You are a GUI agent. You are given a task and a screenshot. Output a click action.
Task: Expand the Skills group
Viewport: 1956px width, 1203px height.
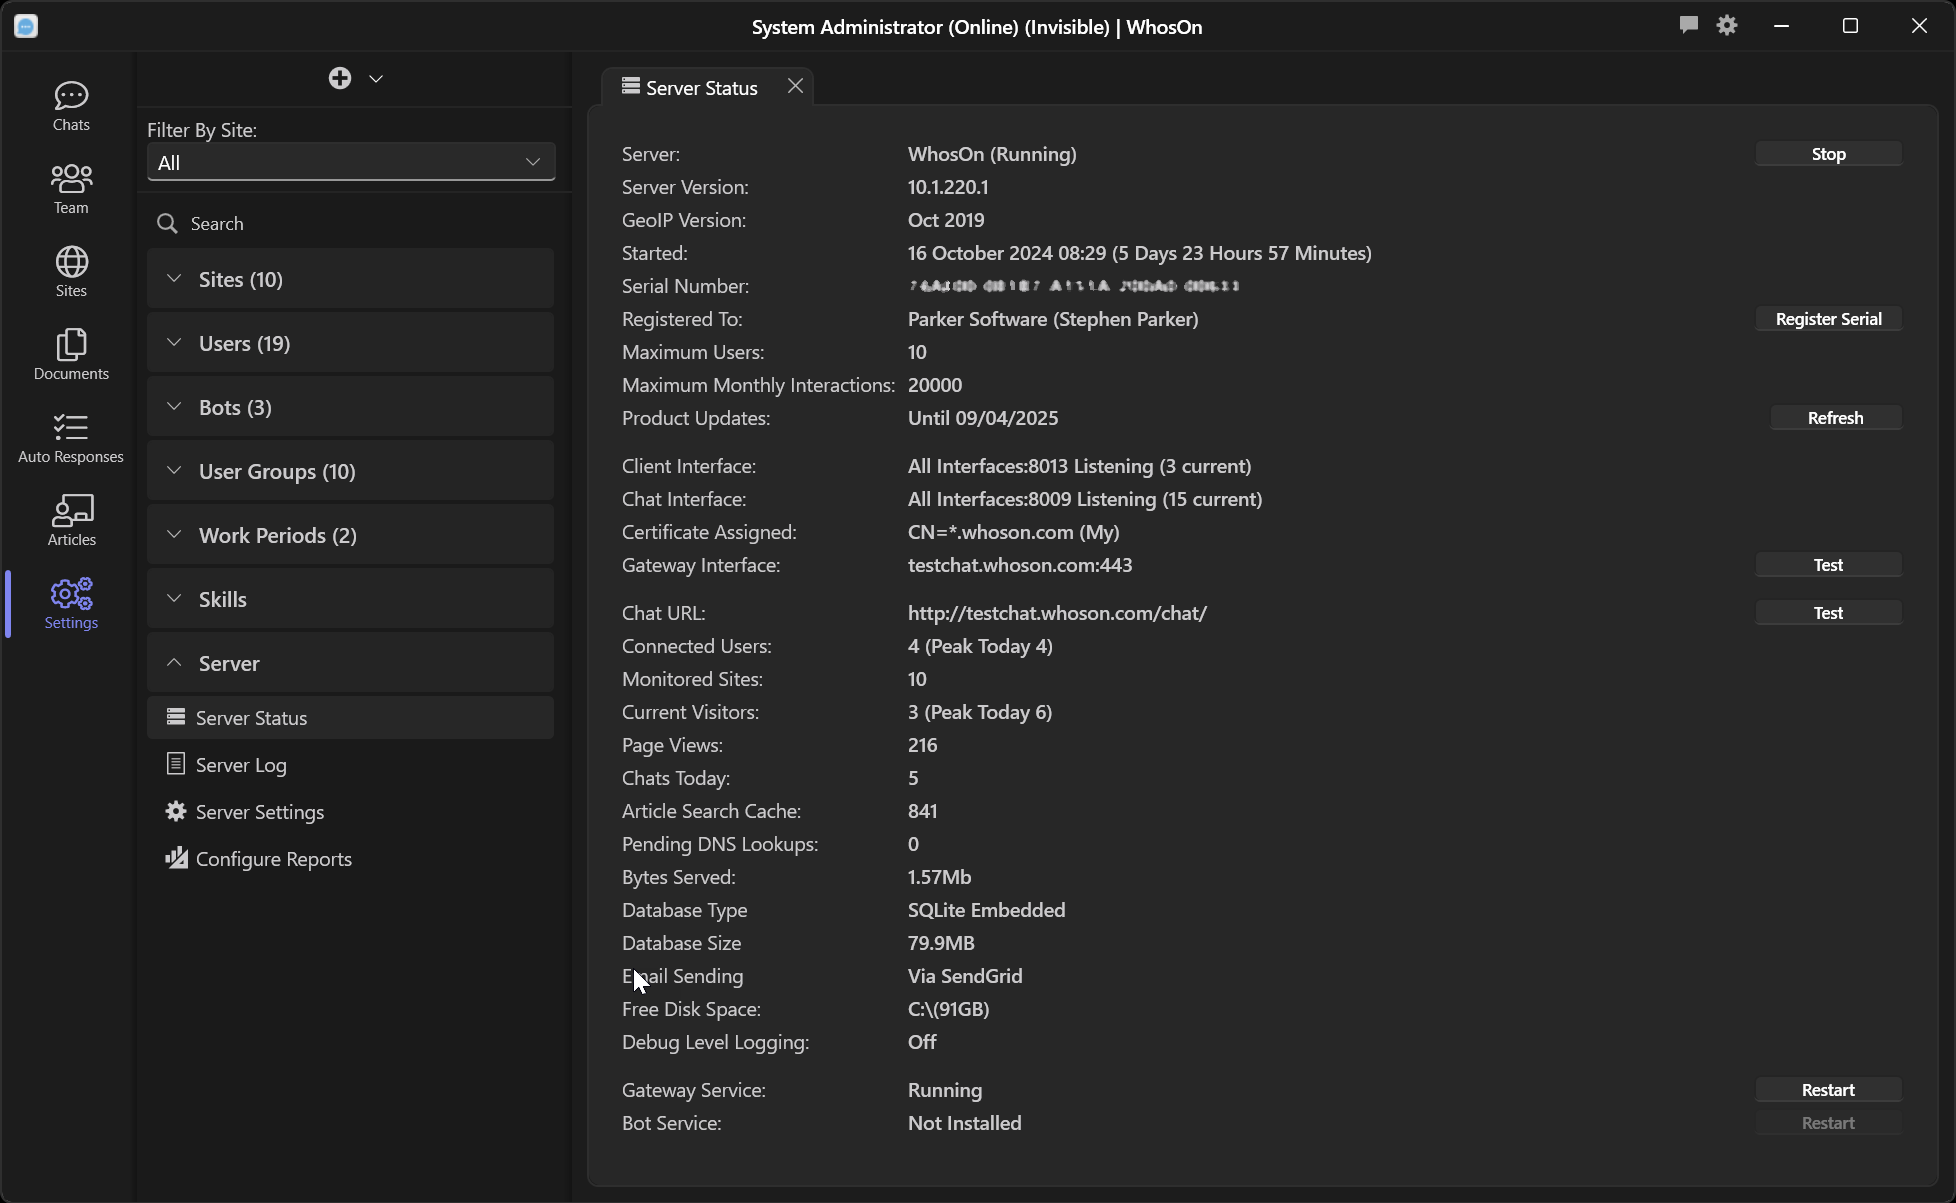coord(351,599)
